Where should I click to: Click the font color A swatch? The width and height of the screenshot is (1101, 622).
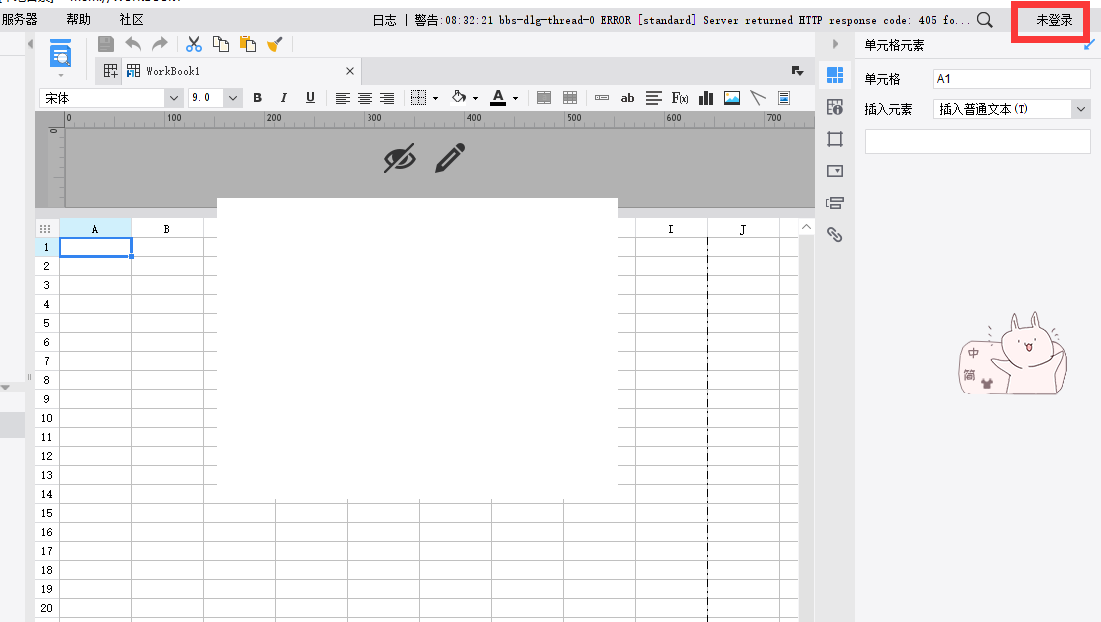click(x=498, y=98)
